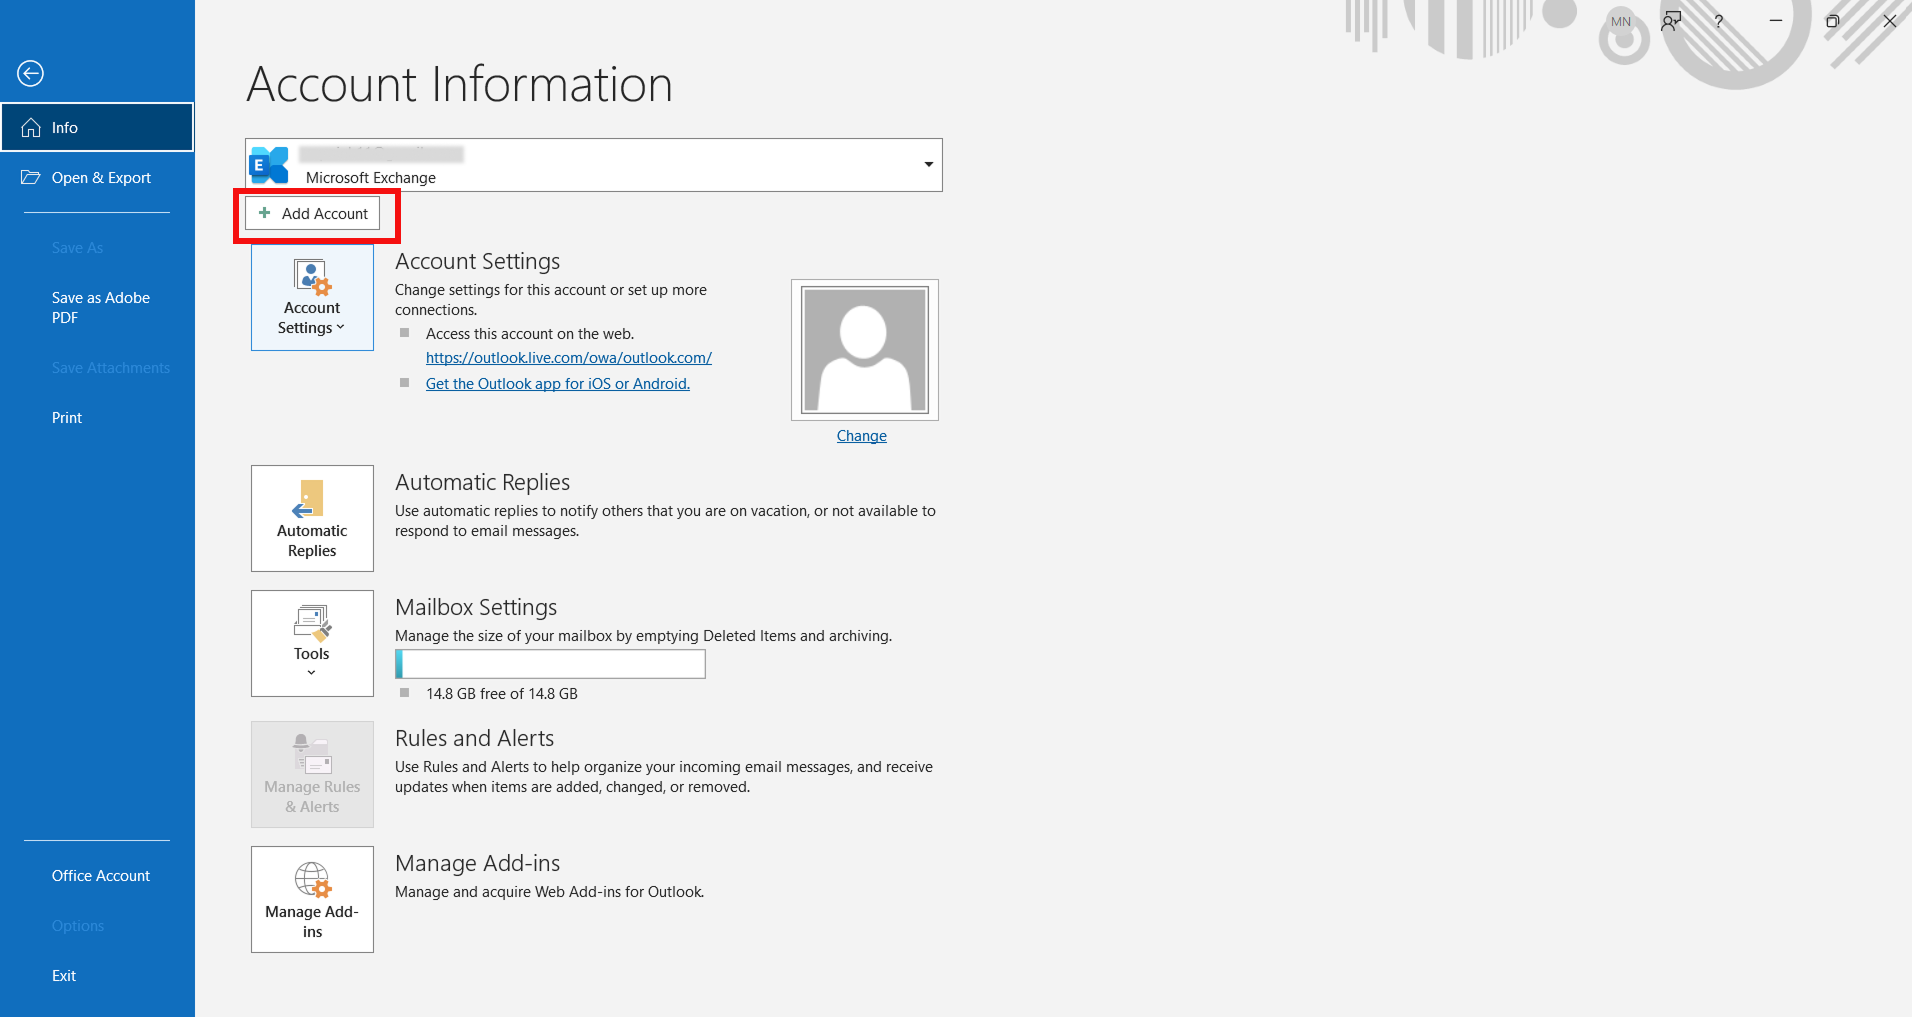The image size is (1912, 1017).
Task: Open Help with the question mark icon
Action: (1719, 21)
